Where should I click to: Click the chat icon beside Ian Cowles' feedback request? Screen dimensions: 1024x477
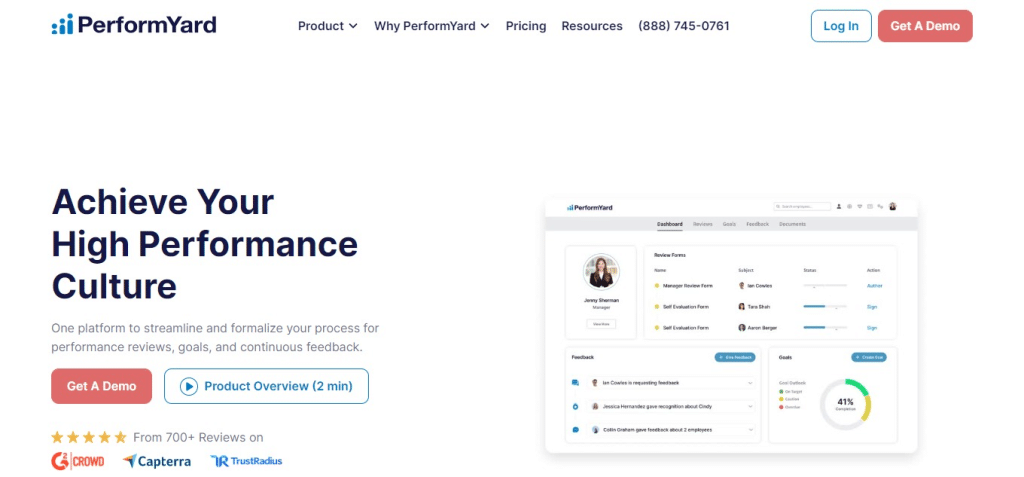pyautogui.click(x=575, y=383)
